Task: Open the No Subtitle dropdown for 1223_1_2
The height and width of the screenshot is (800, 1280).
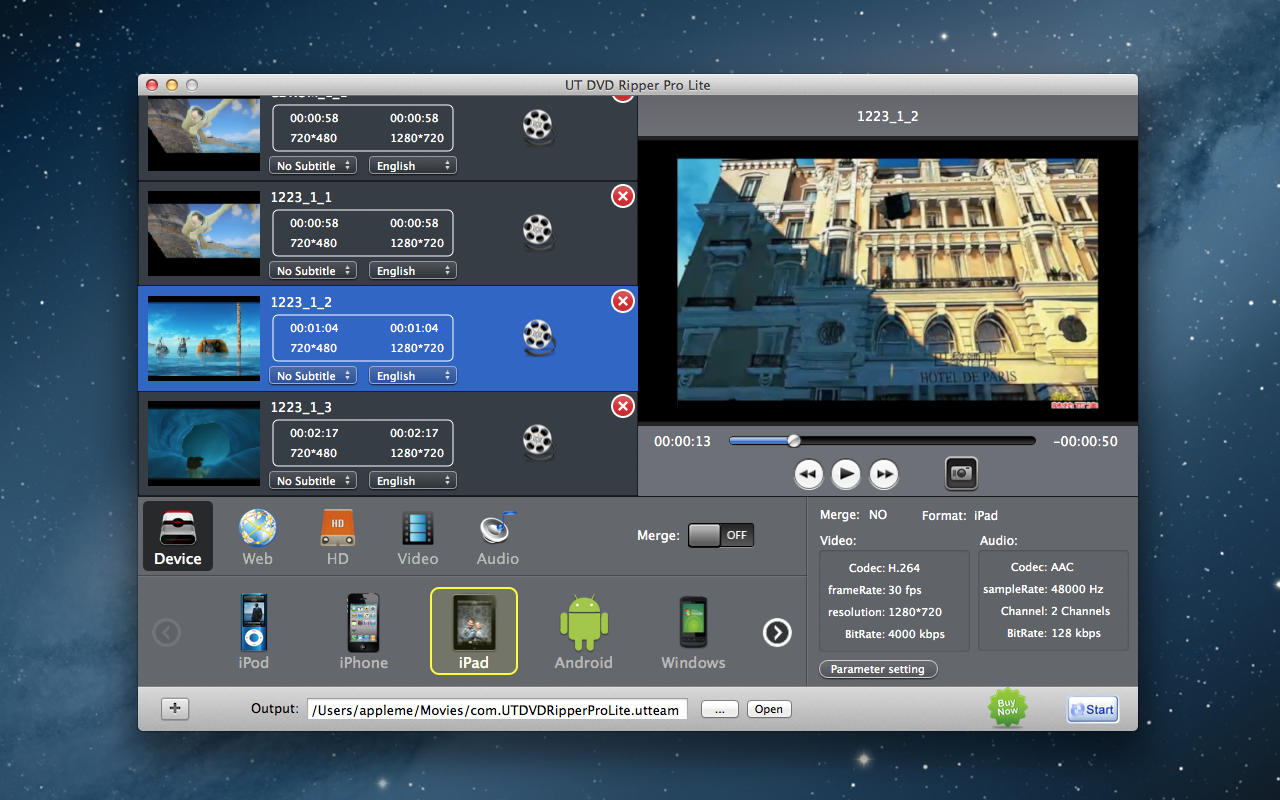Action: [313, 376]
